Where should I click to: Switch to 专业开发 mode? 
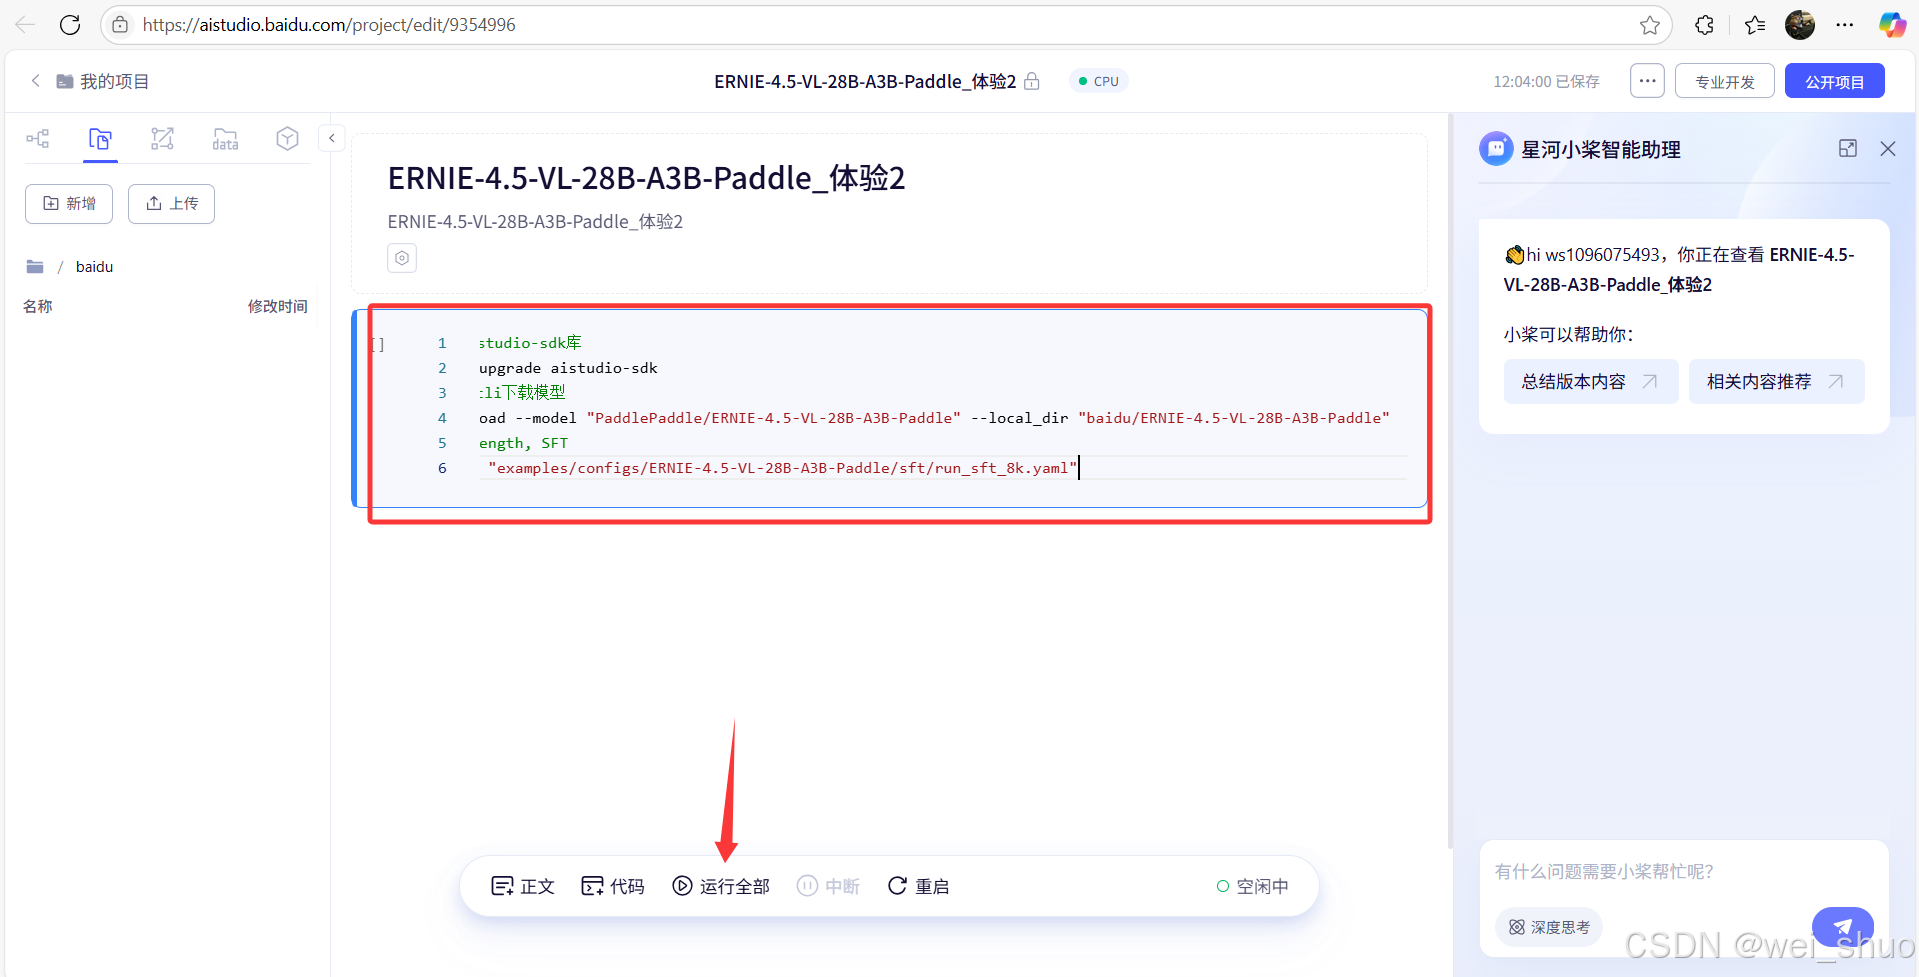pyautogui.click(x=1725, y=81)
